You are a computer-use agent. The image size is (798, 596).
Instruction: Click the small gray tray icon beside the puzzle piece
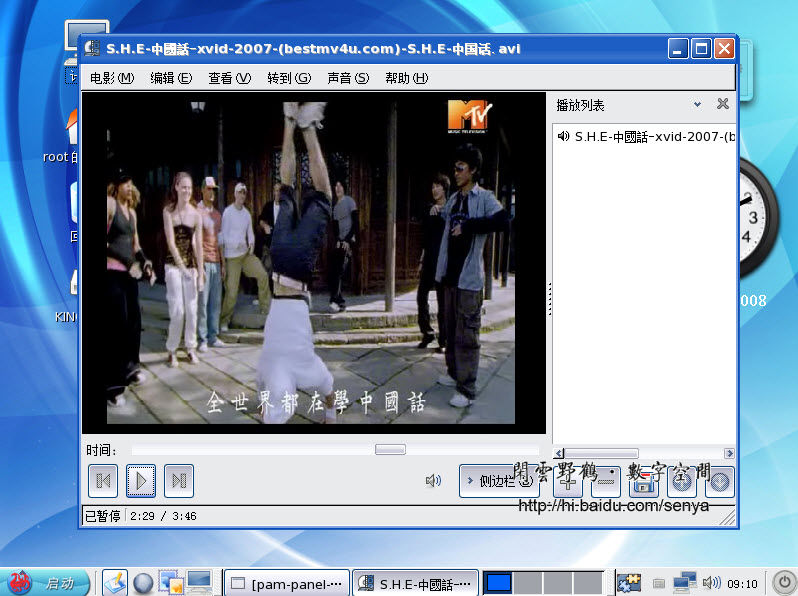click(659, 583)
